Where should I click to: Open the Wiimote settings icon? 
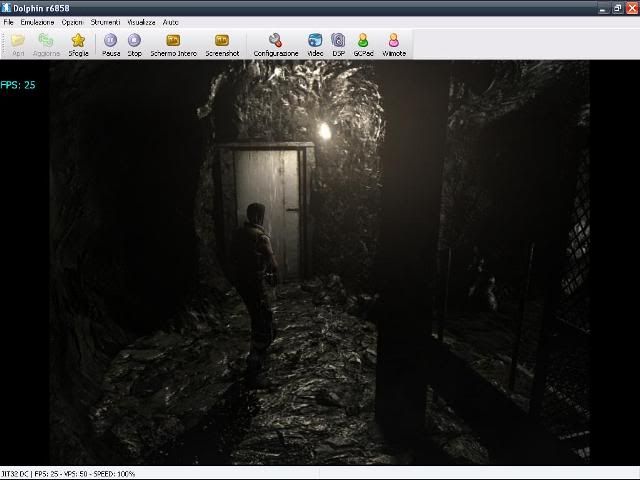[x=394, y=42]
